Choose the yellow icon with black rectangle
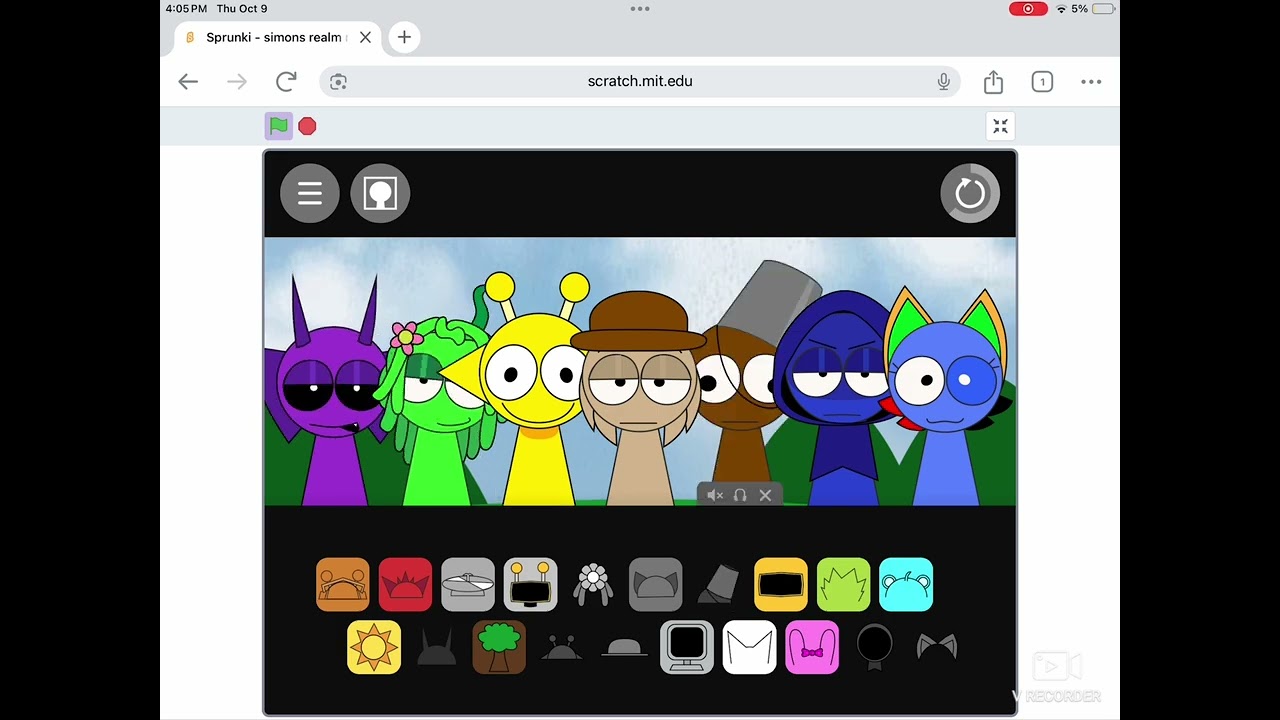The image size is (1280, 720). 781,584
